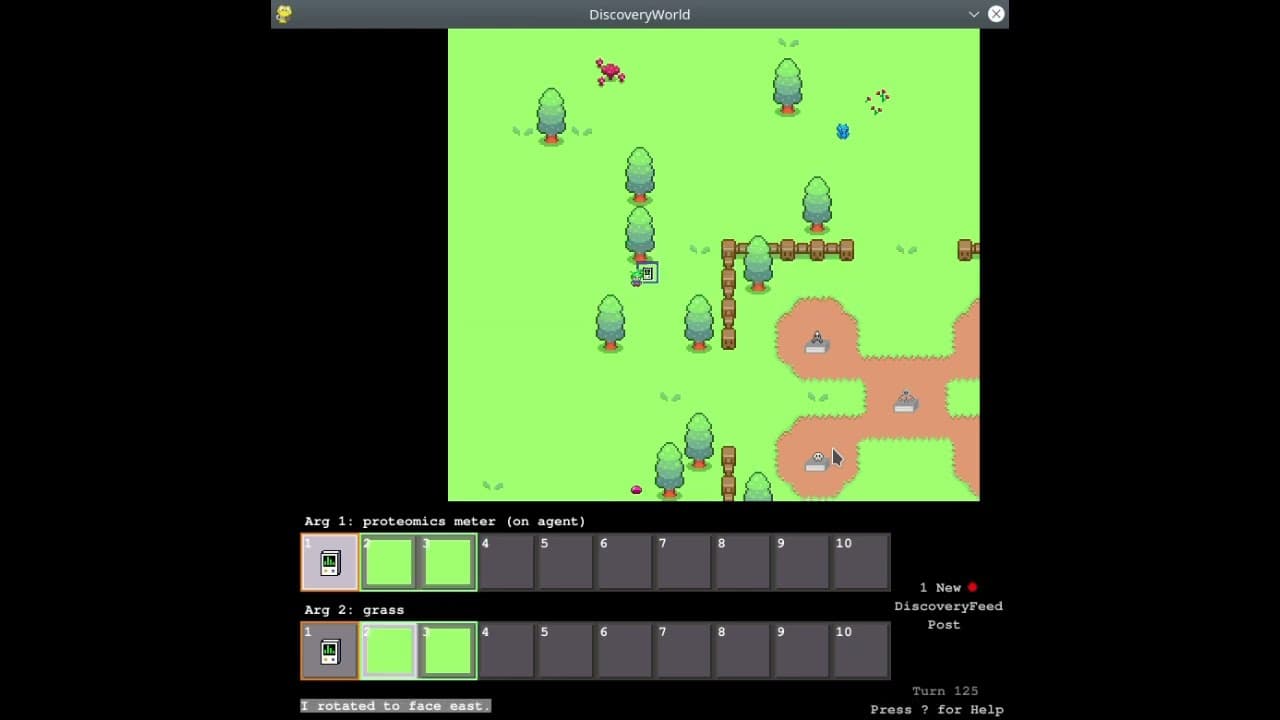Click the large crimson mushroom cluster
The width and height of the screenshot is (1280, 720).
coord(610,72)
